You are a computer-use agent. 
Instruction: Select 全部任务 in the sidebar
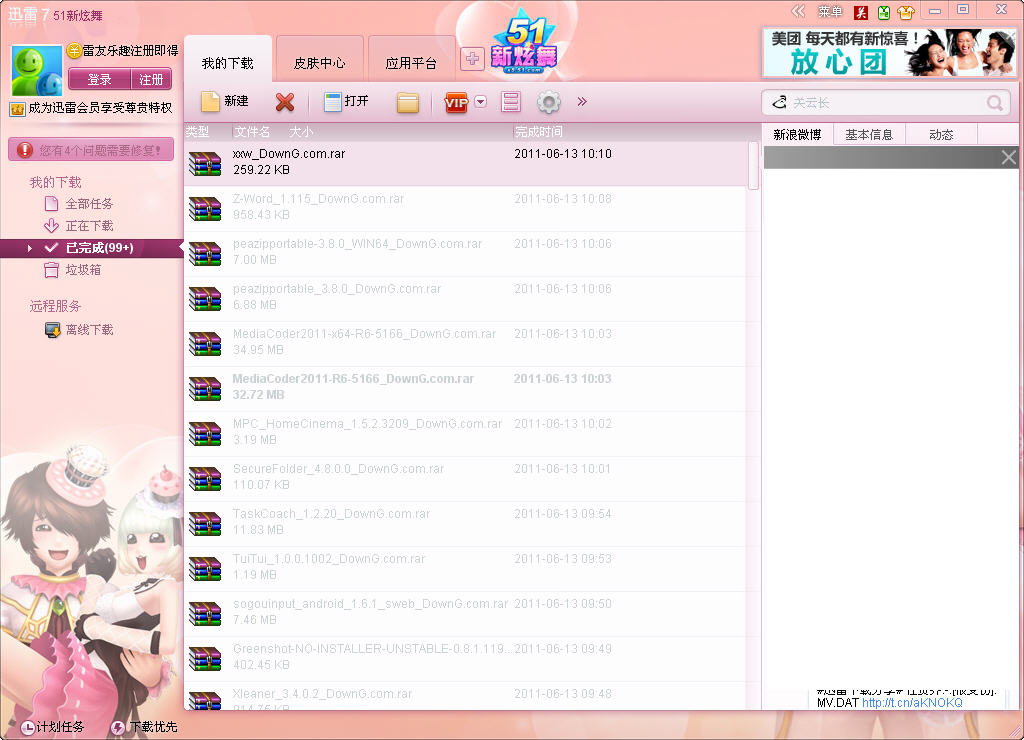[x=89, y=204]
